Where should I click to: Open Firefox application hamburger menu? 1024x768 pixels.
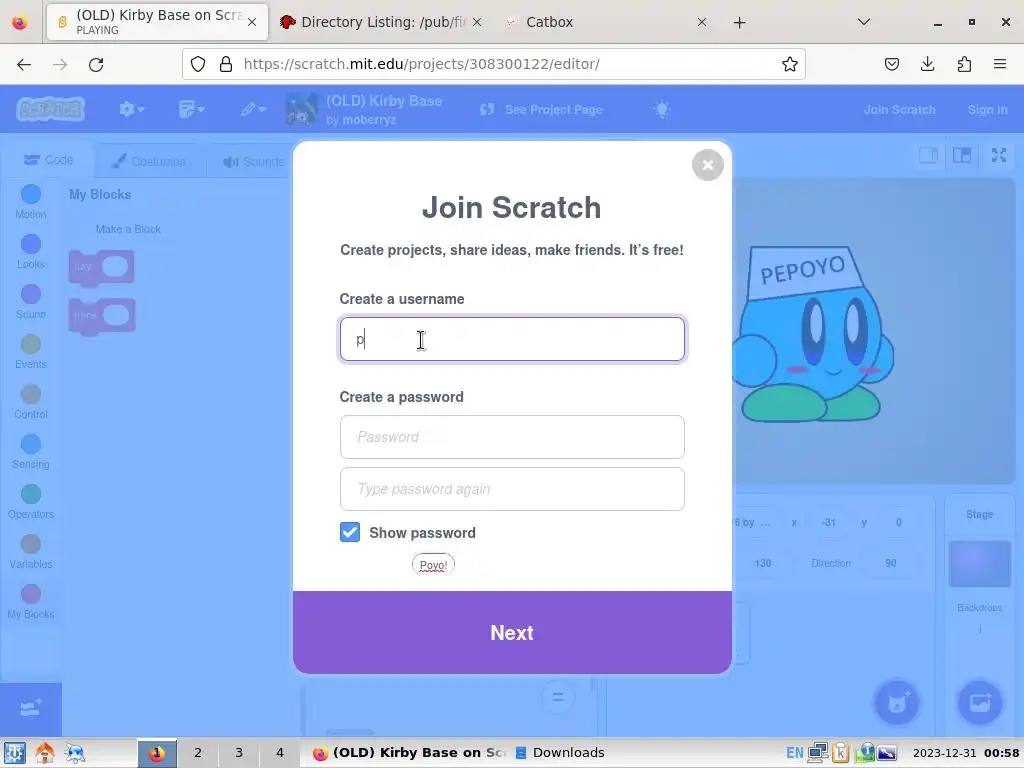(1000, 64)
